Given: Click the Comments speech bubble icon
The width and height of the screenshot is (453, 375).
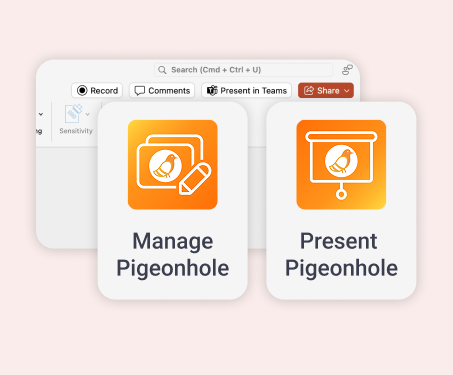Looking at the screenshot, I should coord(140,91).
